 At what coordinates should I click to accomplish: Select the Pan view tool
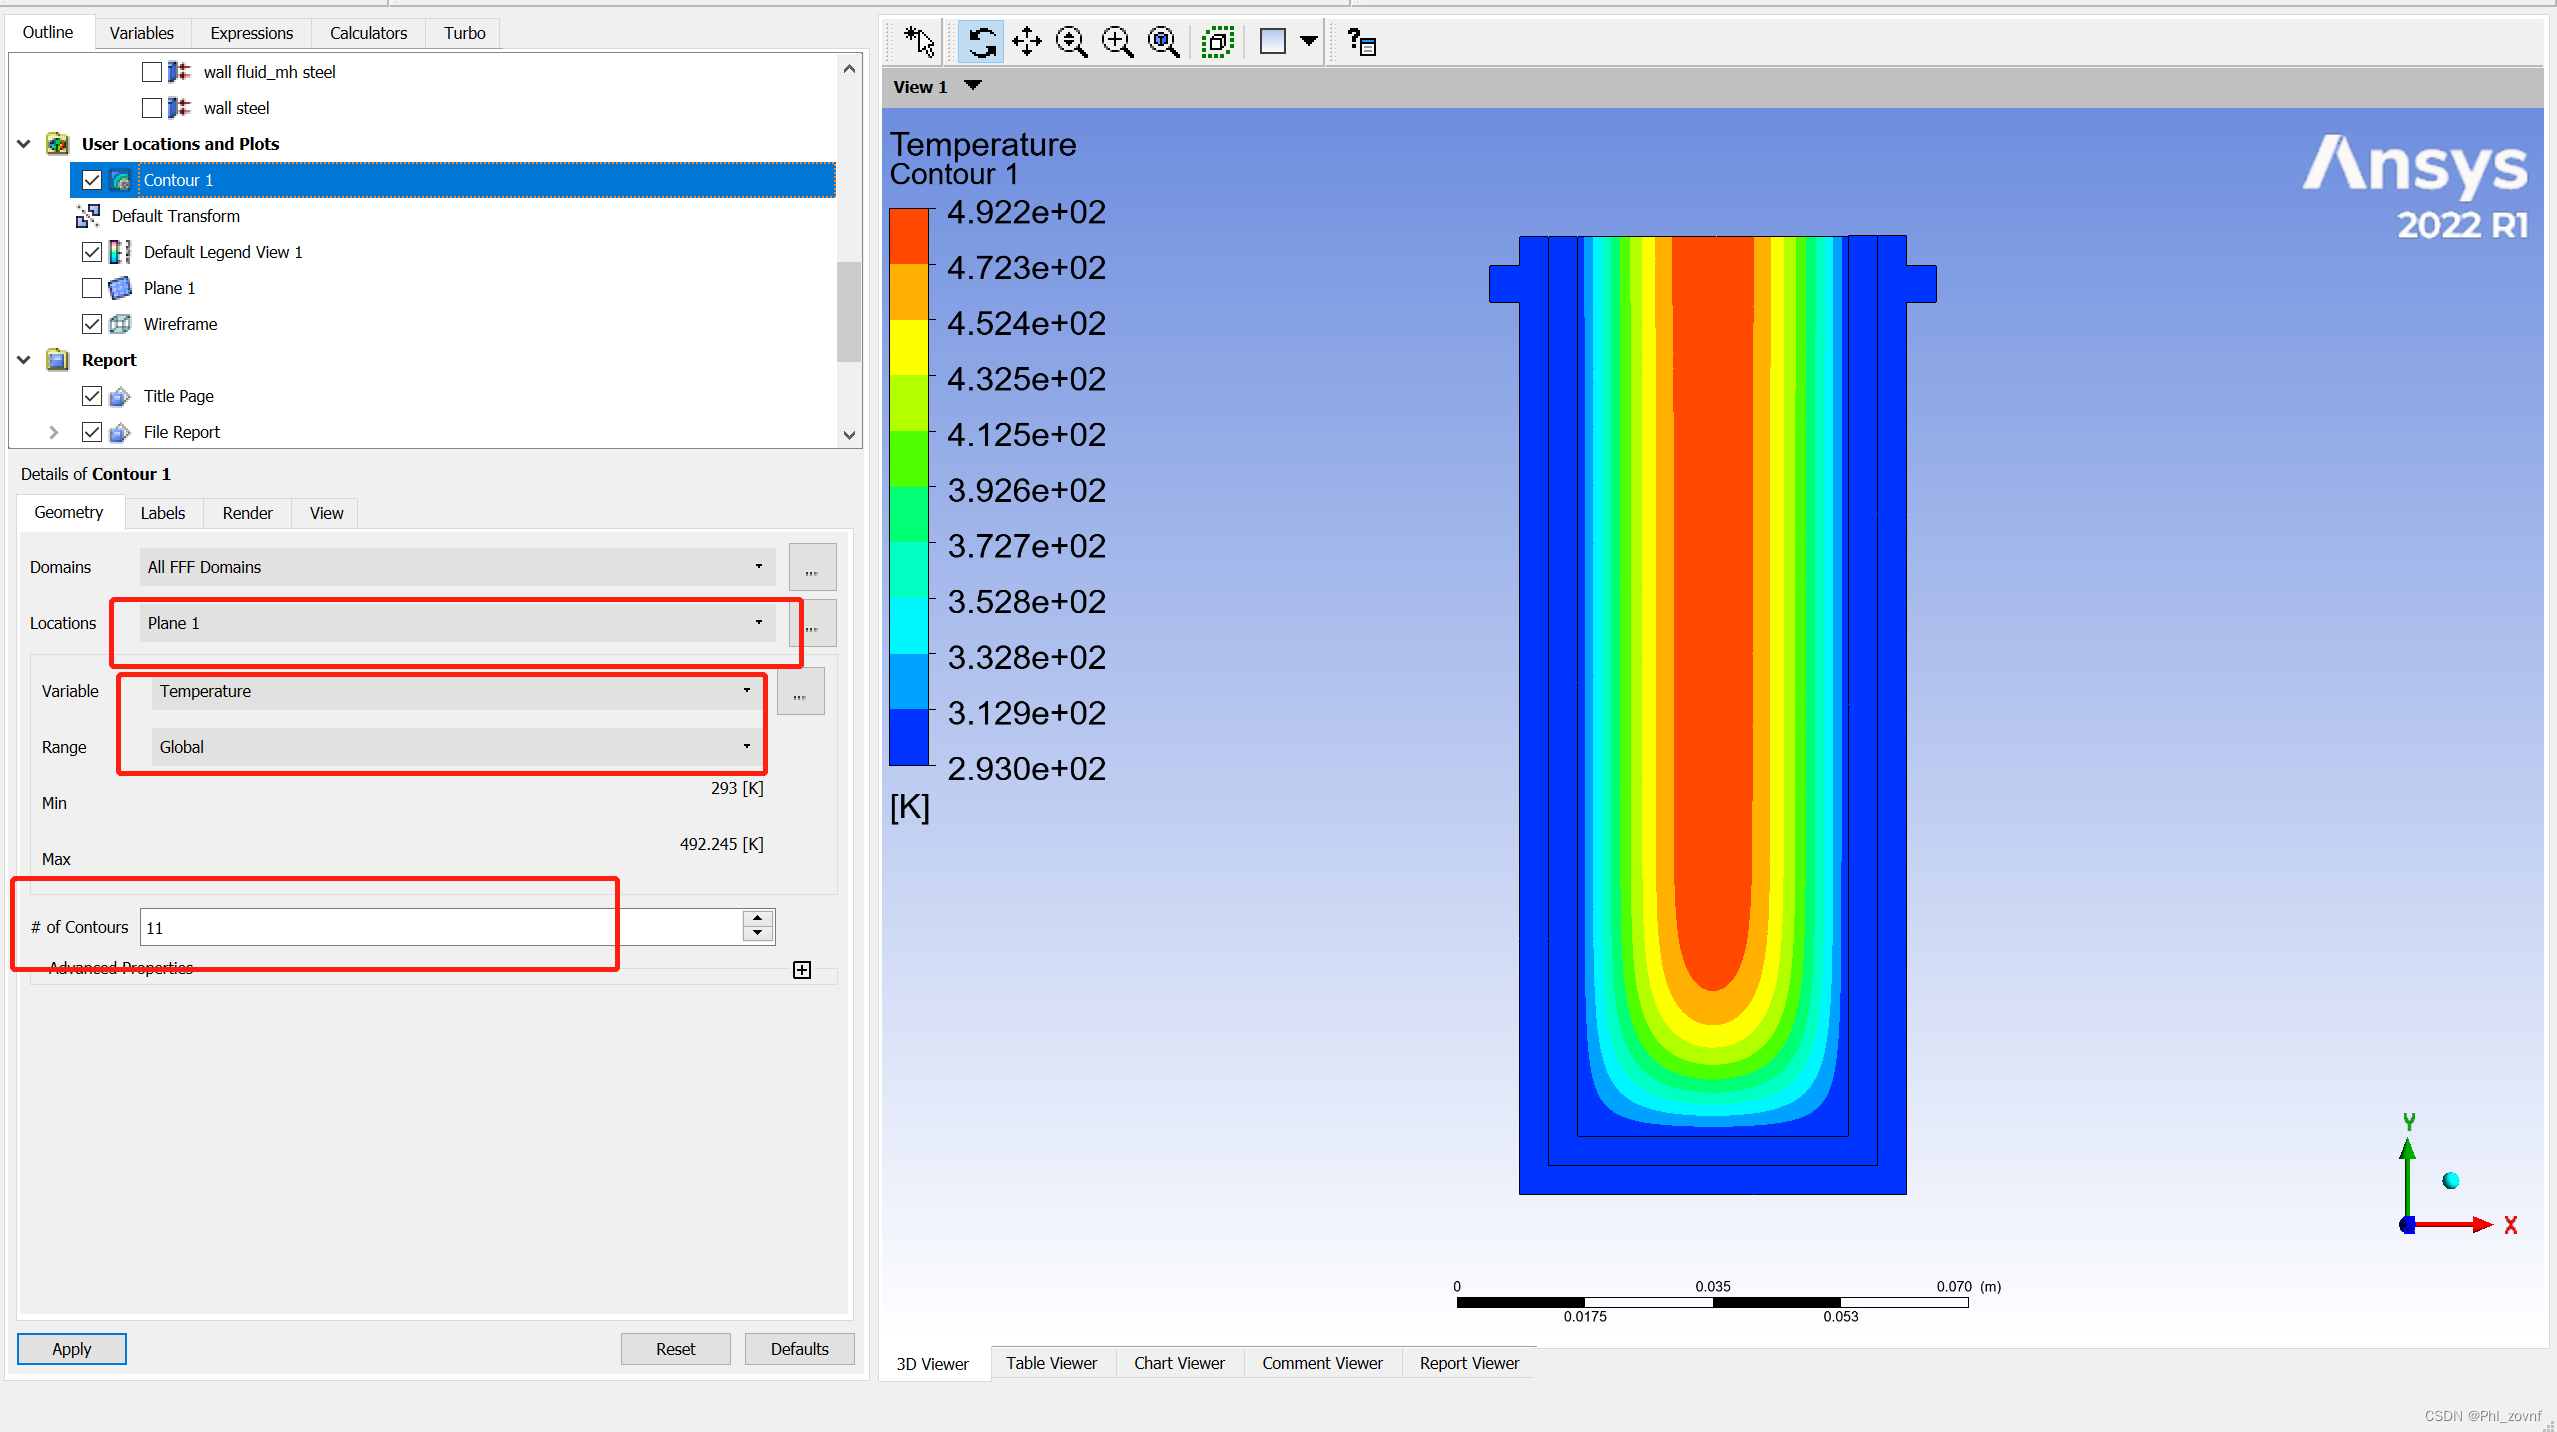point(1026,42)
